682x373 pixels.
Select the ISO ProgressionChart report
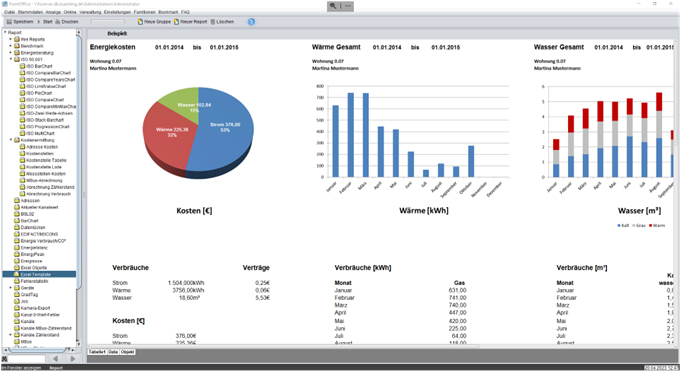pyautogui.click(x=44, y=127)
